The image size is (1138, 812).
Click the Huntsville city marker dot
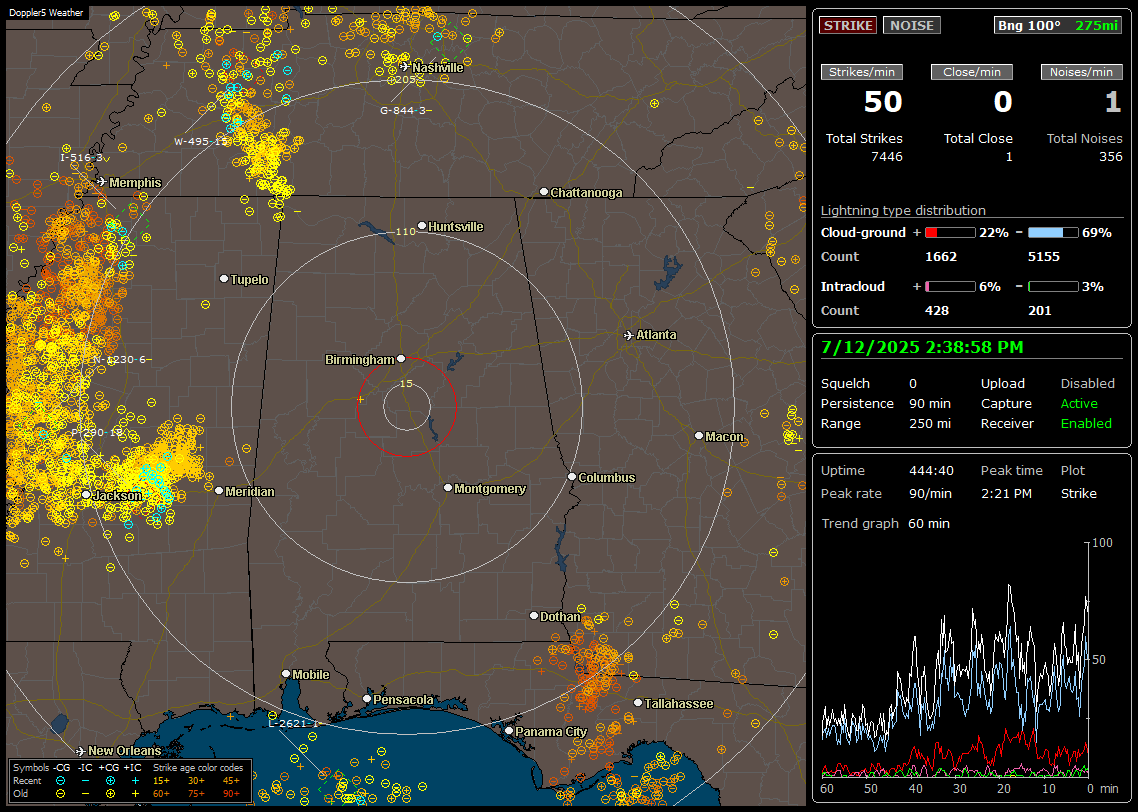coord(422,226)
